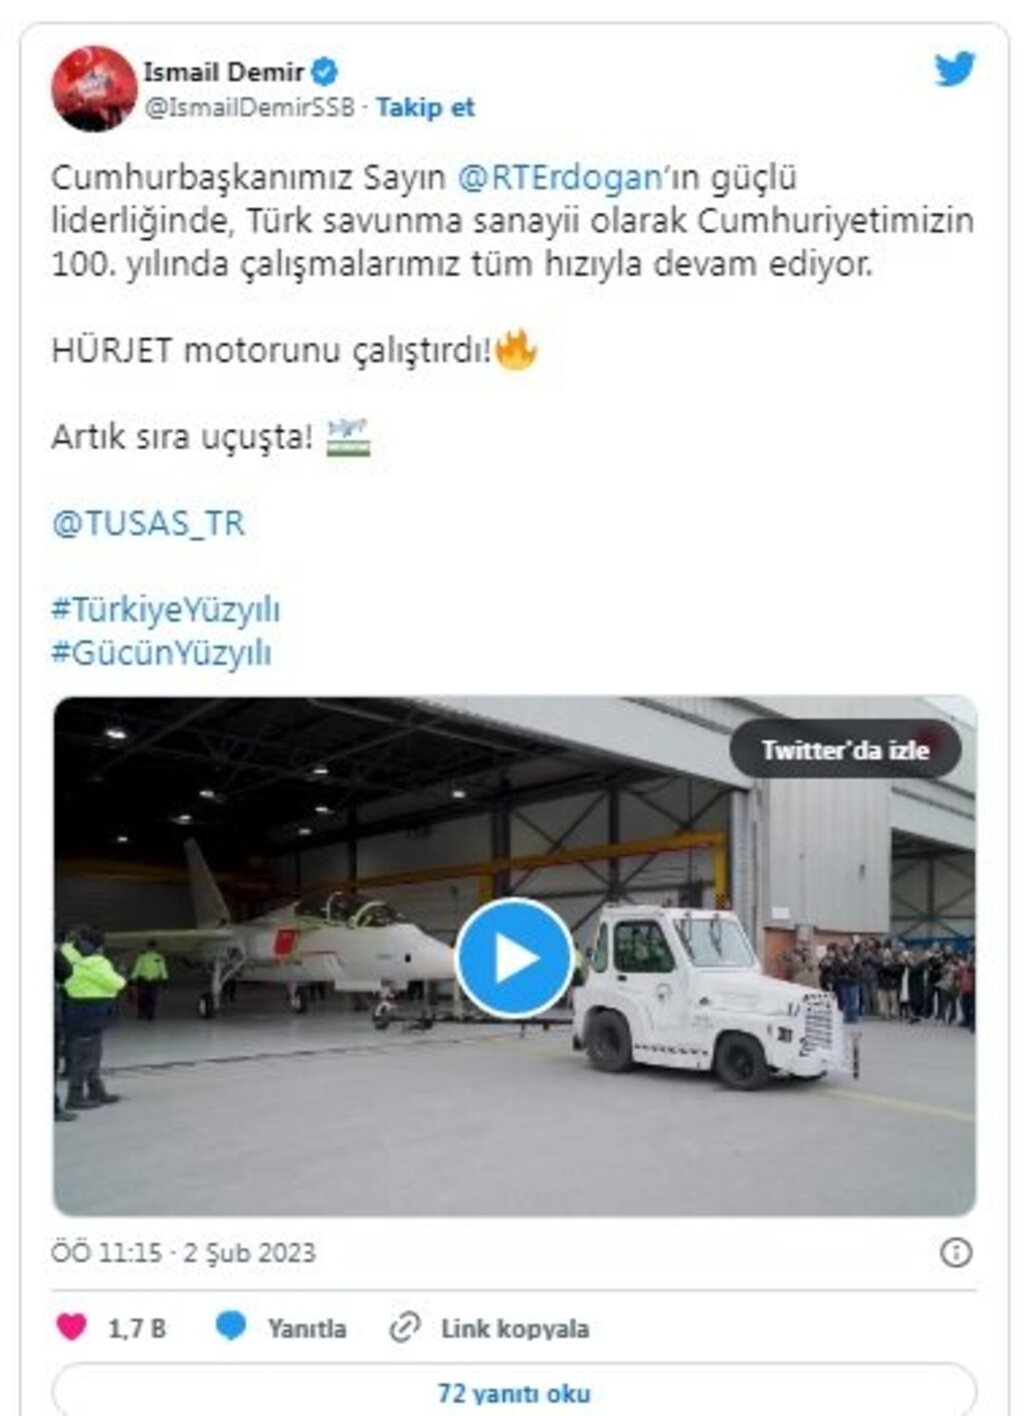Click the blue verified badge
Image resolution: width=1024 pixels, height=1416 pixels.
point(325,72)
